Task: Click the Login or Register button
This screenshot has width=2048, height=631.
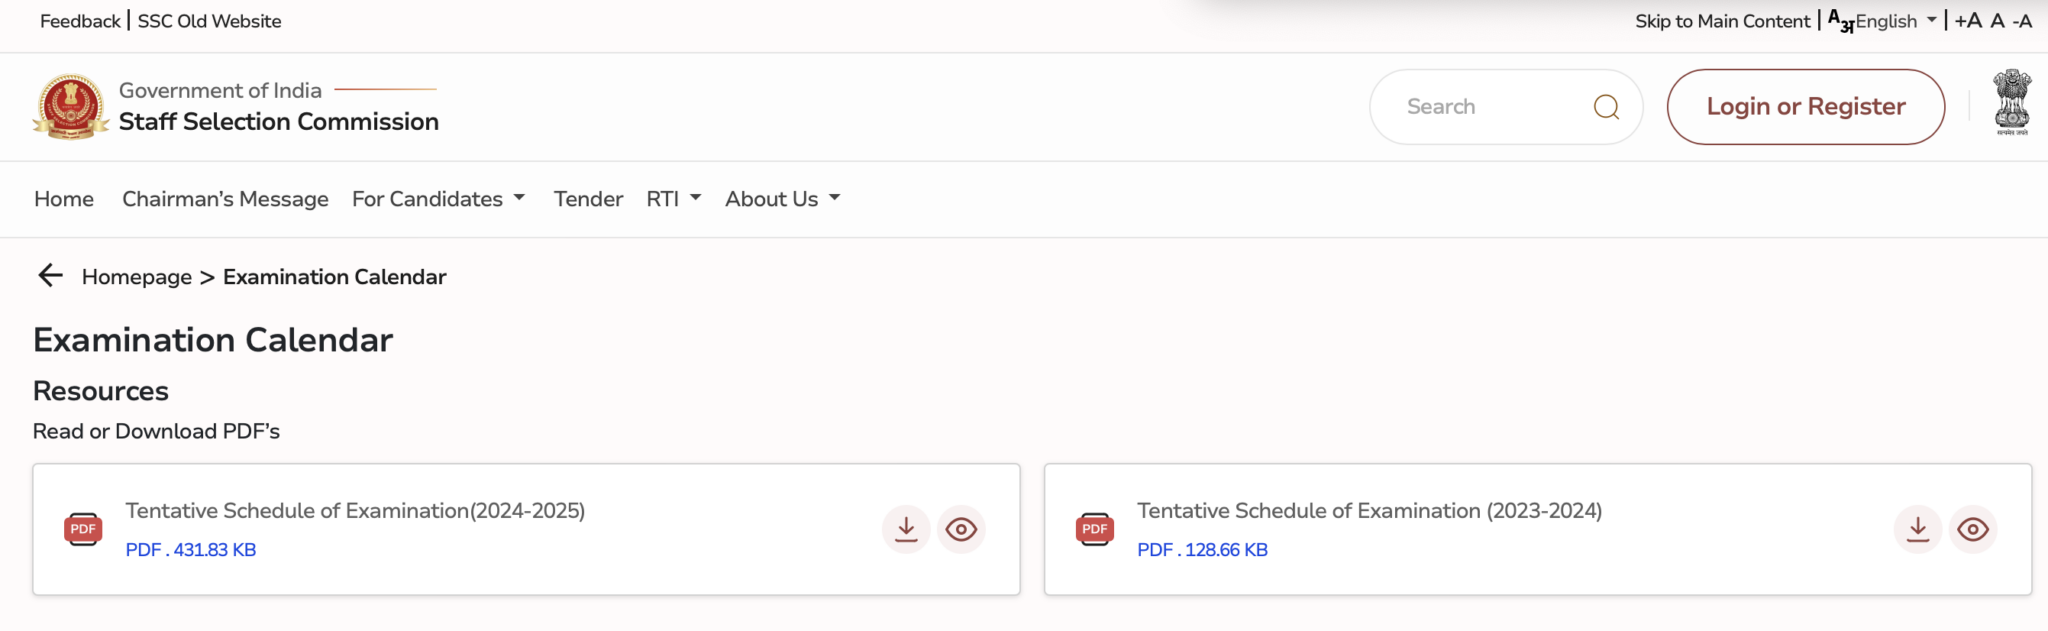Action: [x=1805, y=106]
